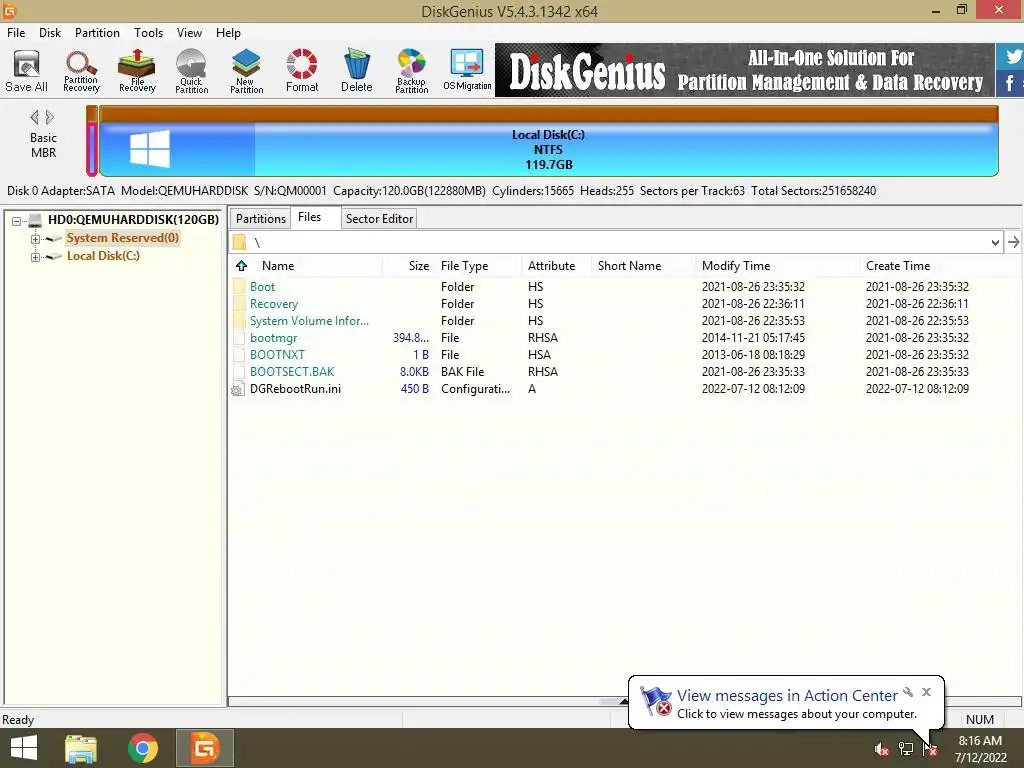Screen dimensions: 1024x768
Task: Click the up-one-level arrow in the file list
Action: click(x=242, y=266)
